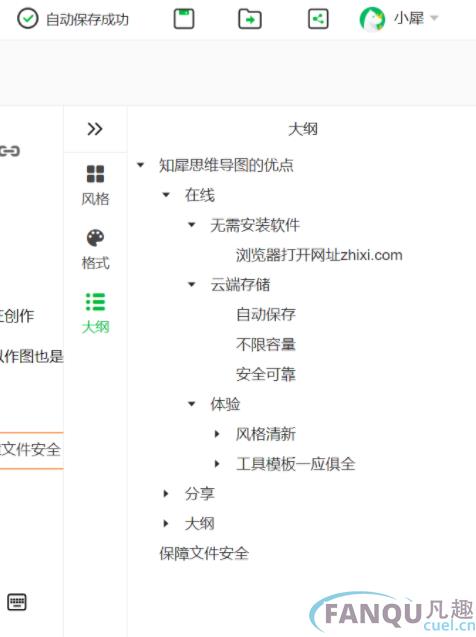Click the 自动保存成功 status indicator
The height and width of the screenshot is (637, 476).
coord(73,19)
